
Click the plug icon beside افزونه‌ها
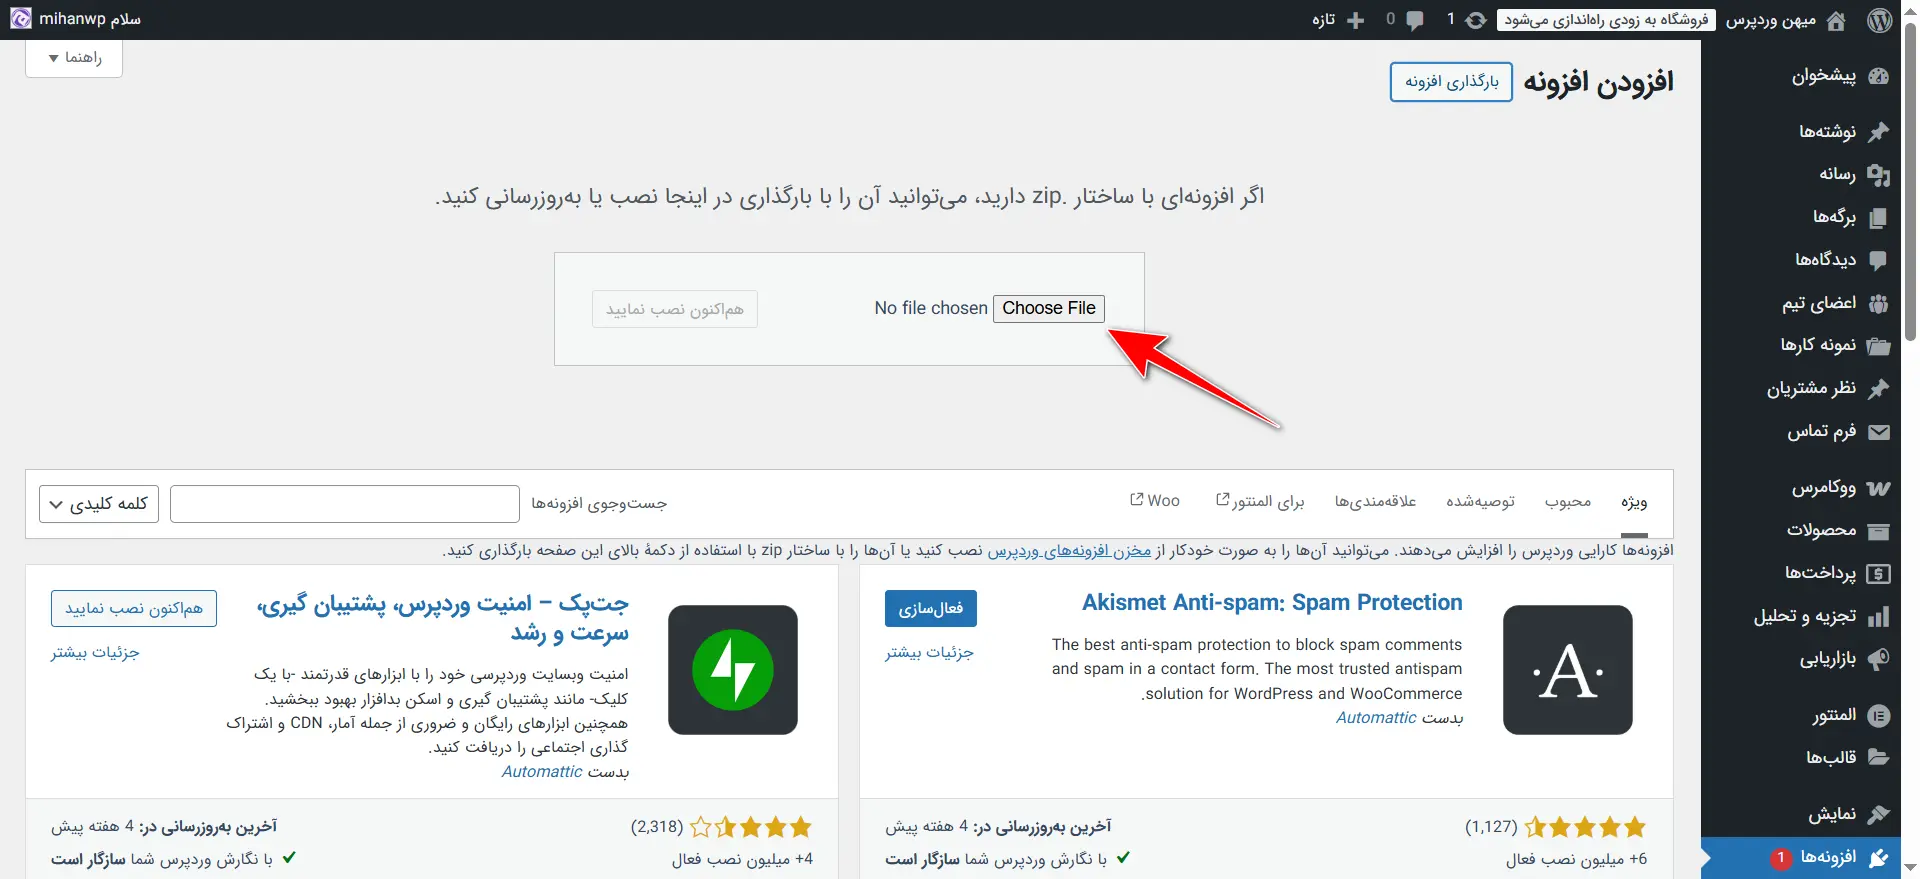[1879, 858]
